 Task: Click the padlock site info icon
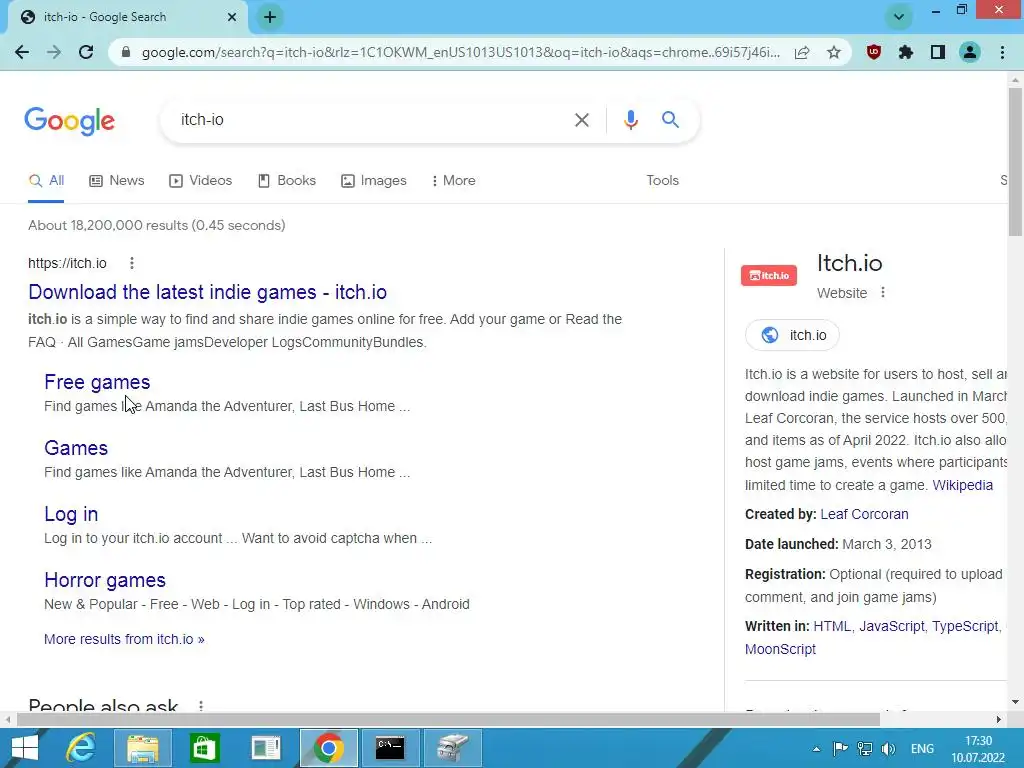point(126,52)
